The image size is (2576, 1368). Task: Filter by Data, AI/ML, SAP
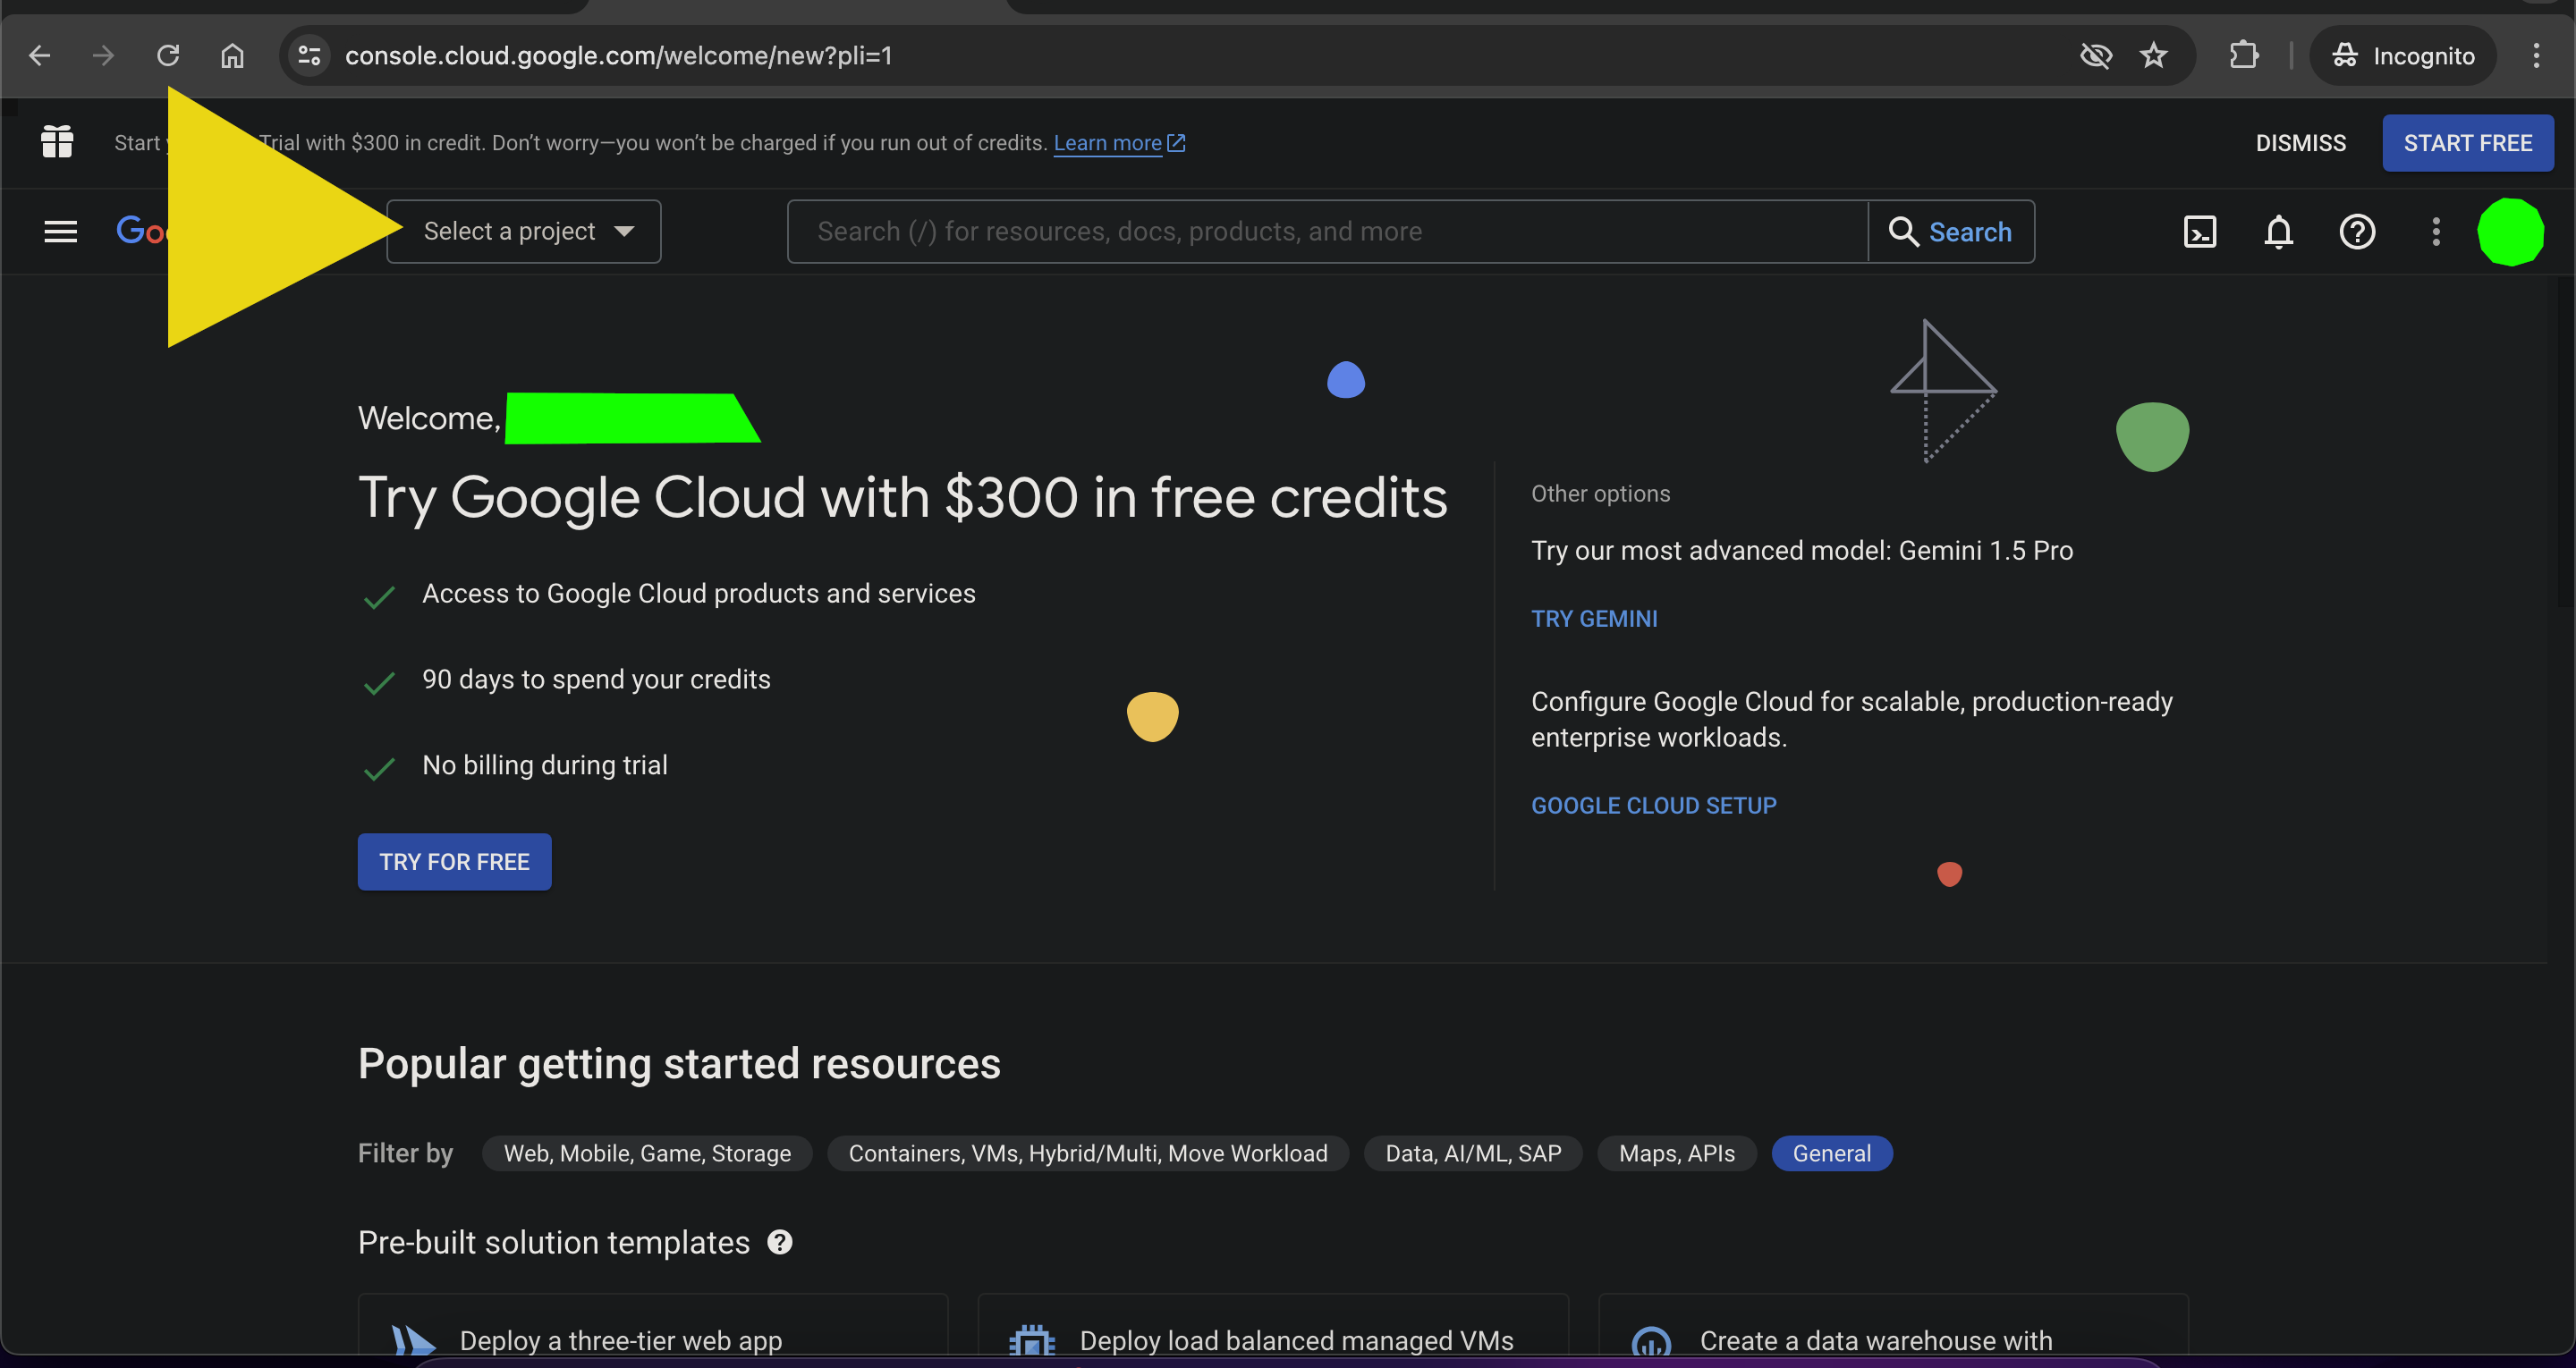(x=1473, y=1154)
